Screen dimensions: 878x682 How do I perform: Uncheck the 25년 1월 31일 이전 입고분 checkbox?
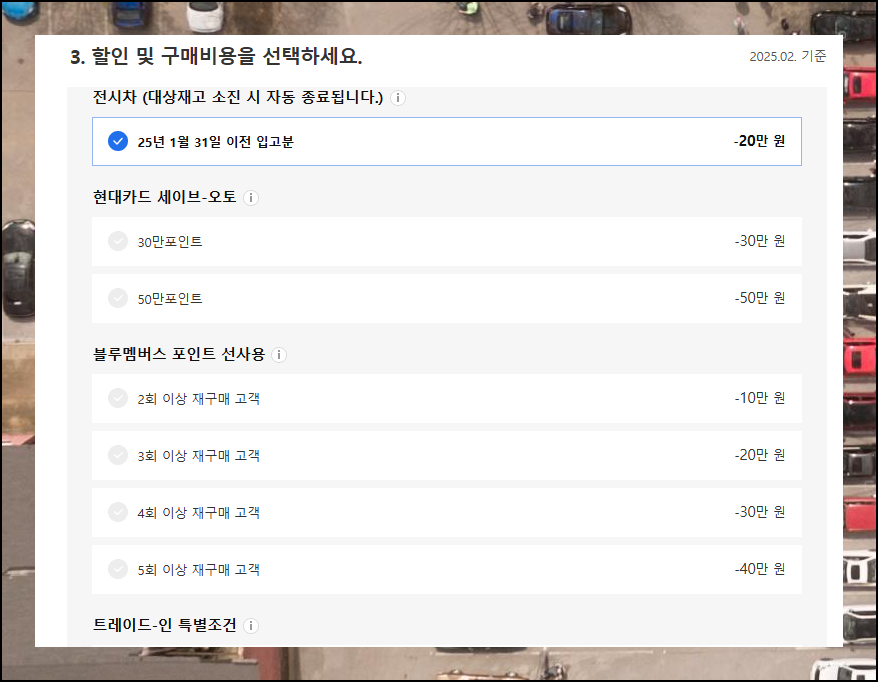(118, 141)
